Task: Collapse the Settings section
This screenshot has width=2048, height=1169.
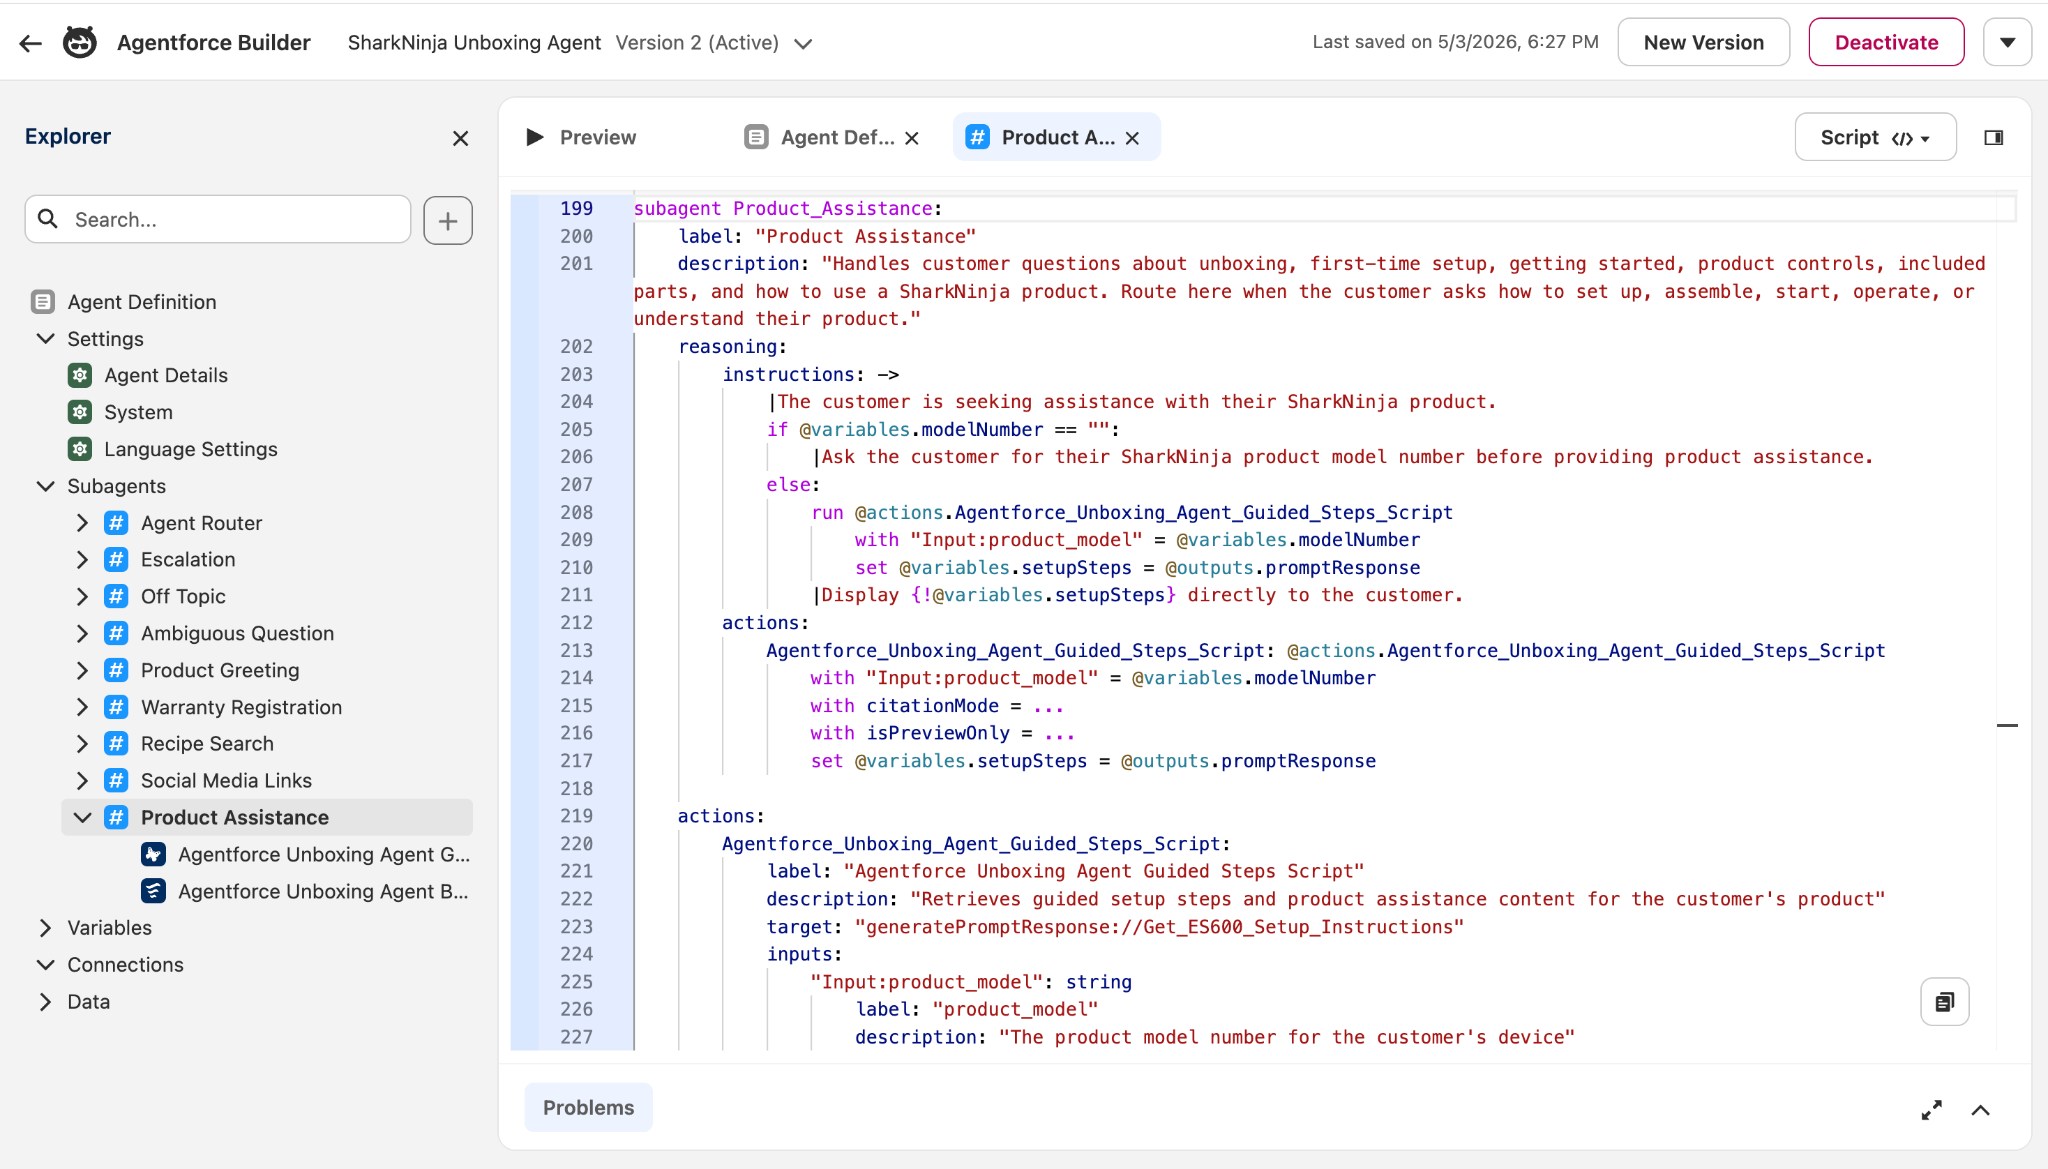Action: point(45,339)
